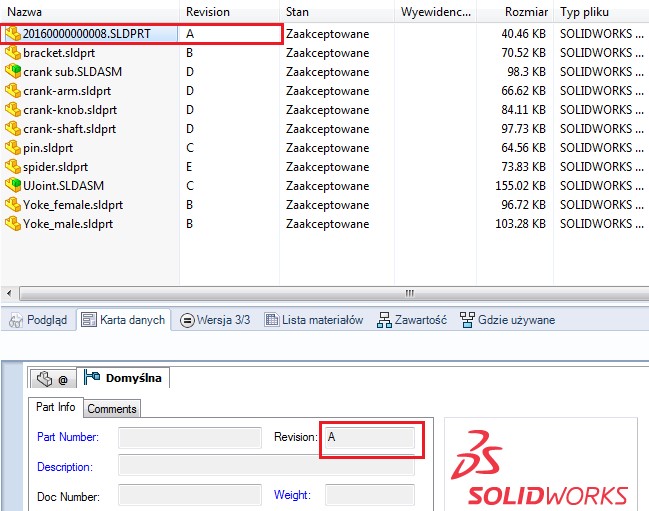Select the @ configuration tab
This screenshot has width=649, height=511.
pyautogui.click(x=53, y=379)
